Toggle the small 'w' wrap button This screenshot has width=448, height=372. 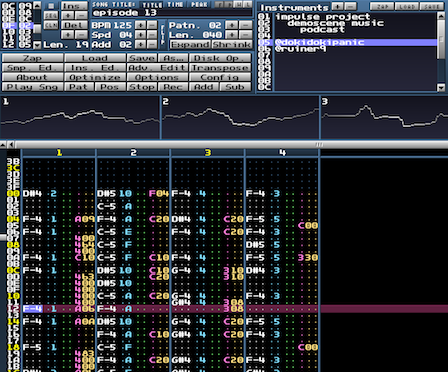pos(238,4)
